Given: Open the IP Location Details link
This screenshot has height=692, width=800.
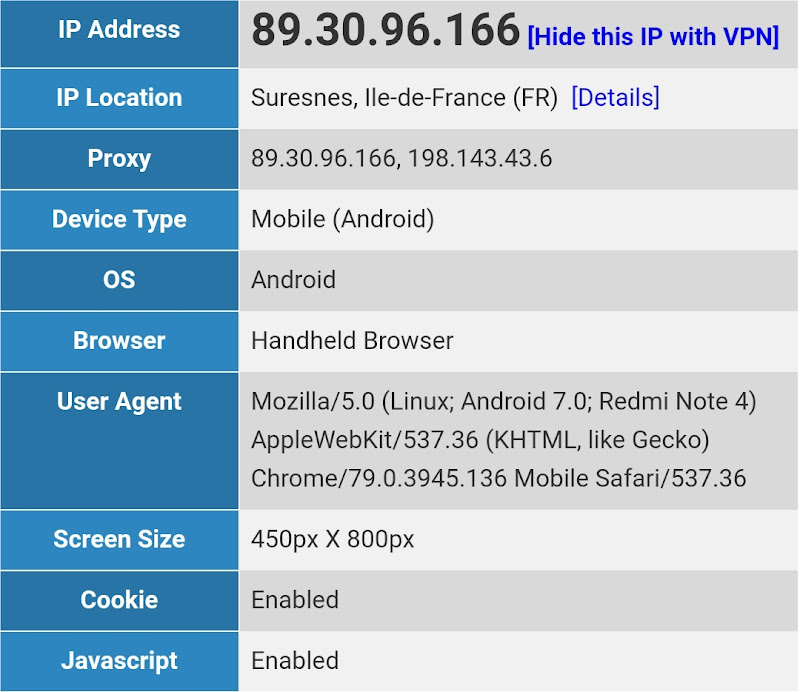Looking at the screenshot, I should pyautogui.click(x=615, y=97).
